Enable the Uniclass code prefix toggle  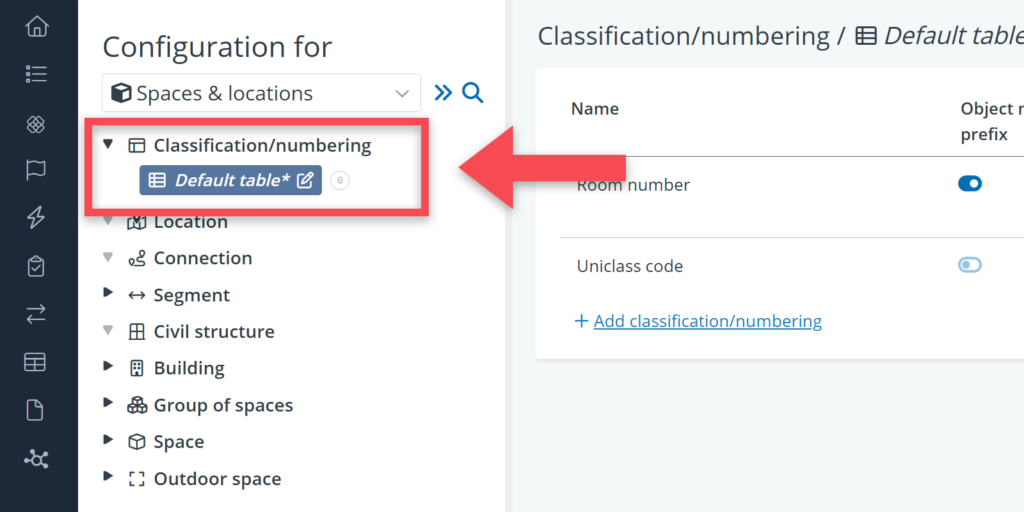point(970,264)
